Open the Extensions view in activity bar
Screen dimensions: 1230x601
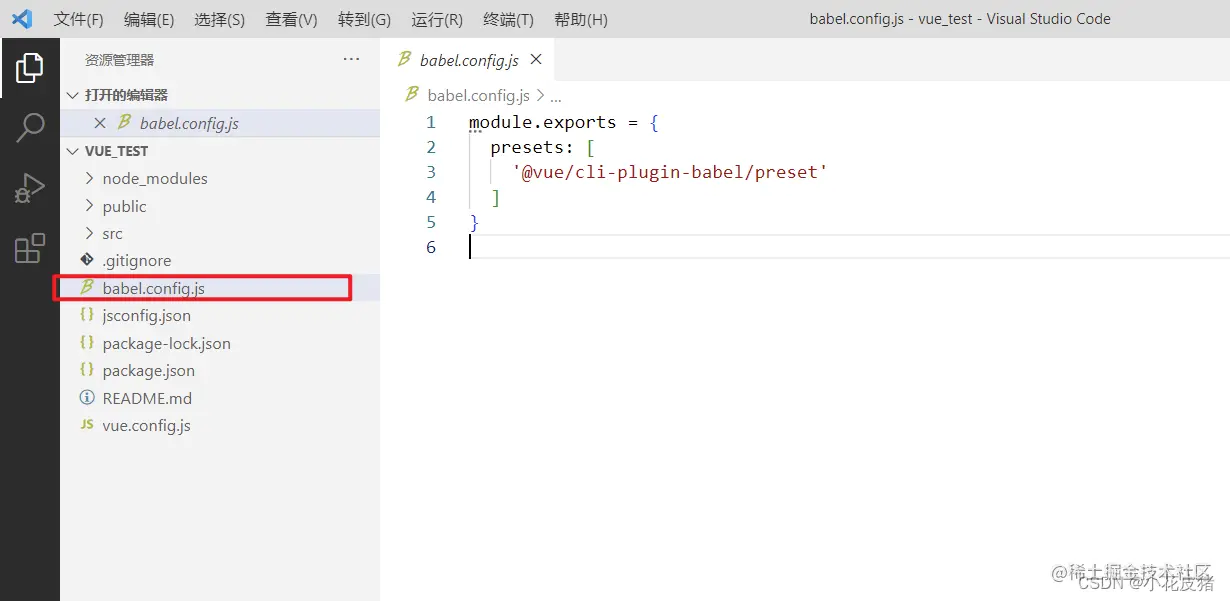pos(30,248)
